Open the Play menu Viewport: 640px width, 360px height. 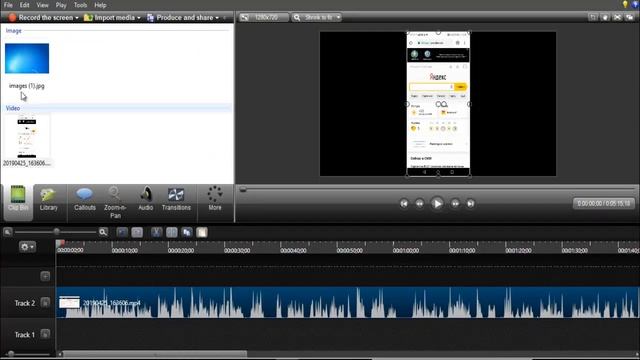61,5
